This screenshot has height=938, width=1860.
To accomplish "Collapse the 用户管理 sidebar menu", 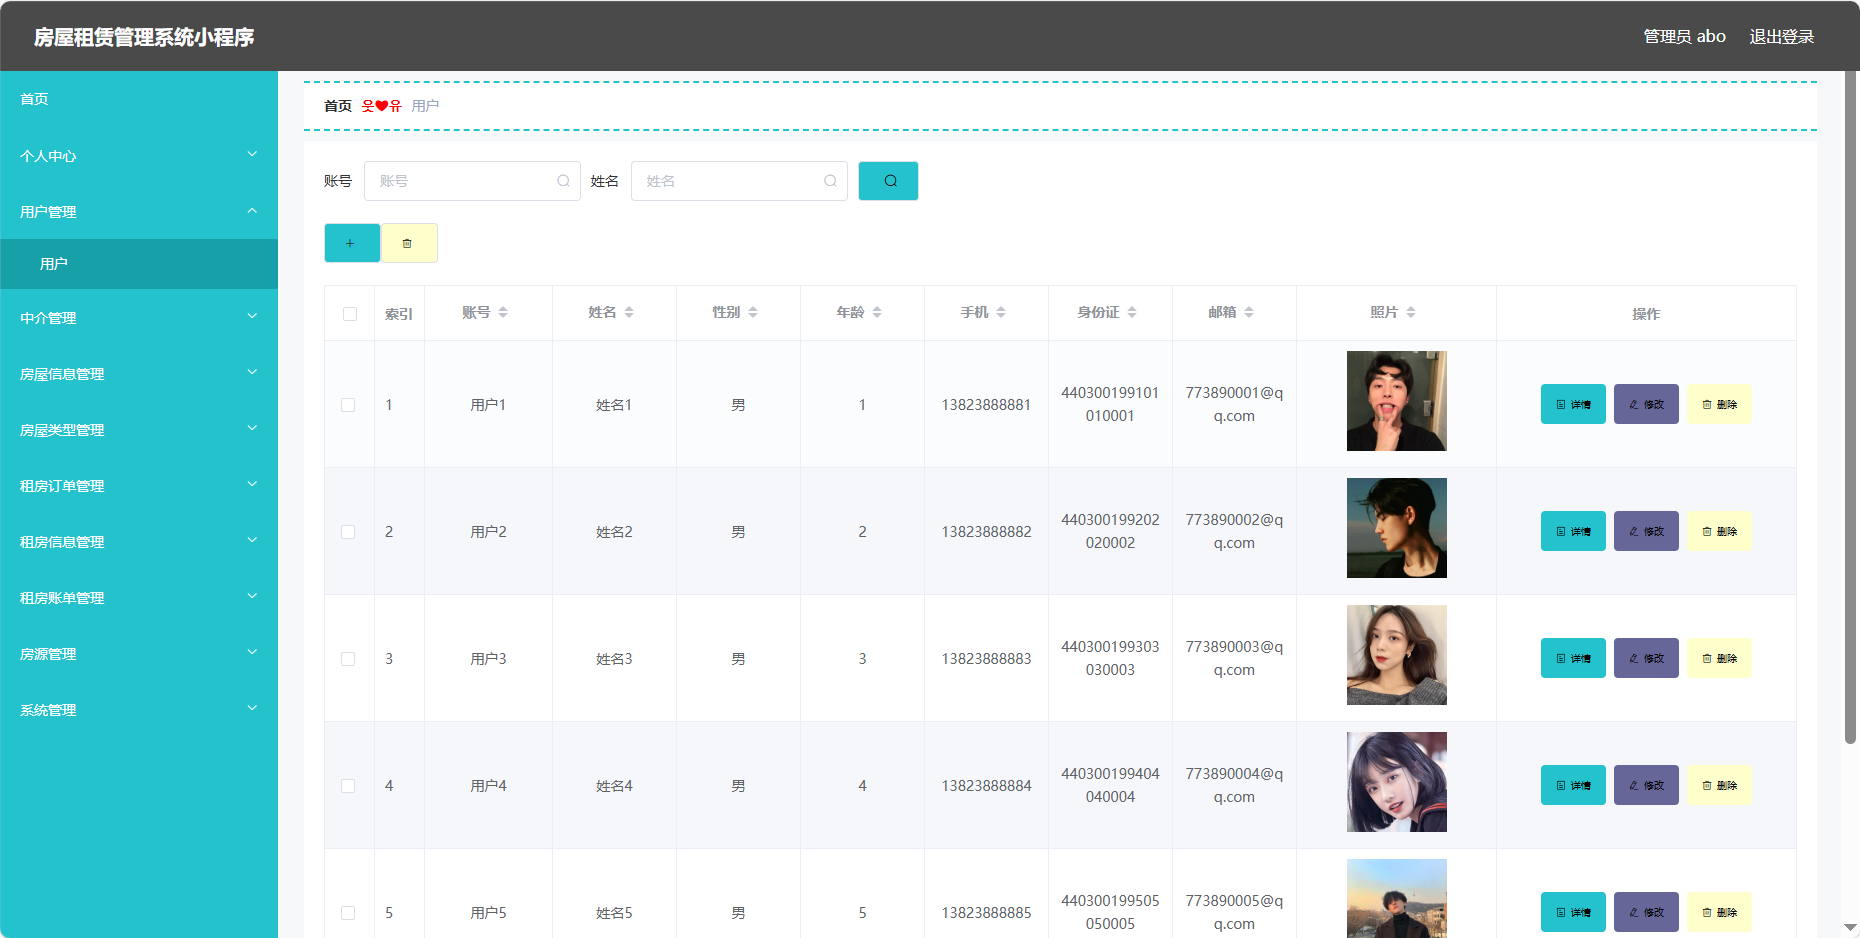I will click(x=139, y=211).
